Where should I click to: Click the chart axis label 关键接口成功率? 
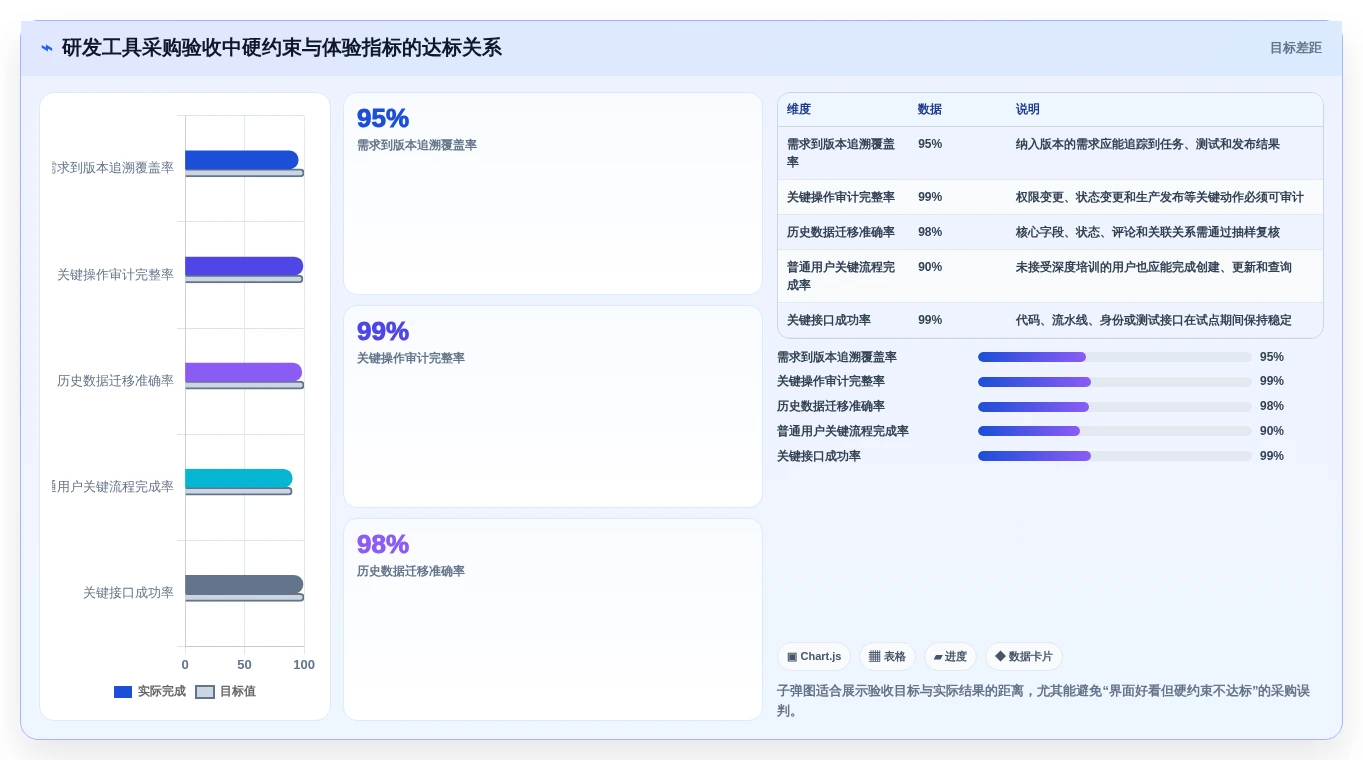[128, 593]
